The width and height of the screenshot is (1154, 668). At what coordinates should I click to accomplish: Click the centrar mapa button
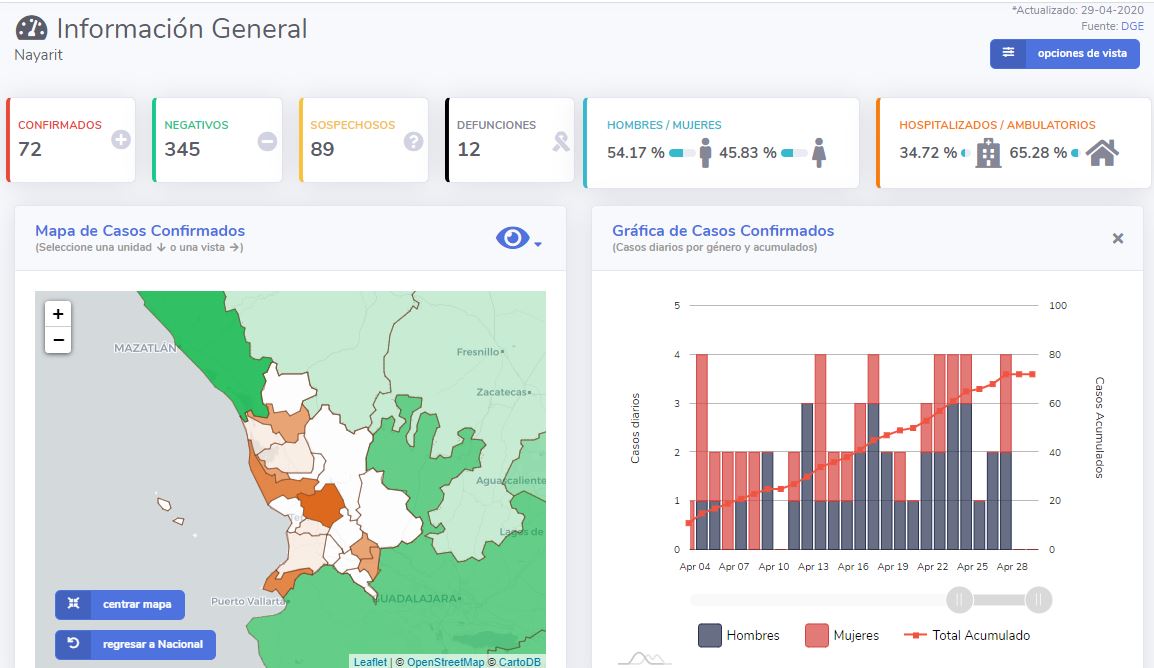pyautogui.click(x=120, y=605)
